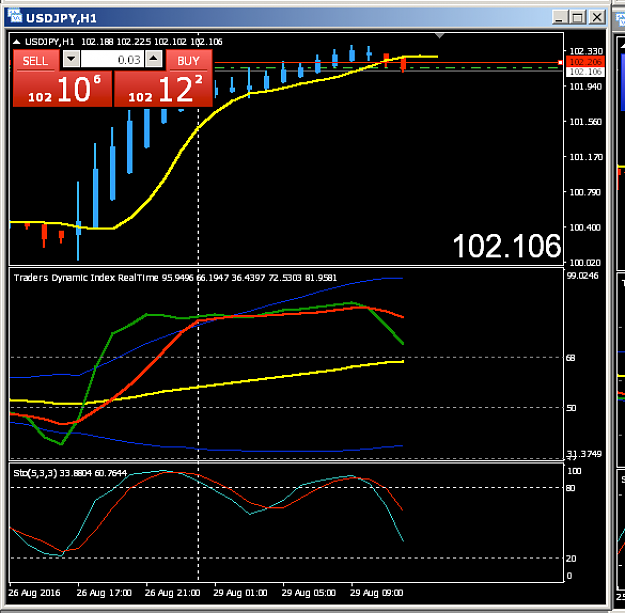The image size is (625, 613).
Task: Click the chart shift triangle marker
Action: click(439, 36)
